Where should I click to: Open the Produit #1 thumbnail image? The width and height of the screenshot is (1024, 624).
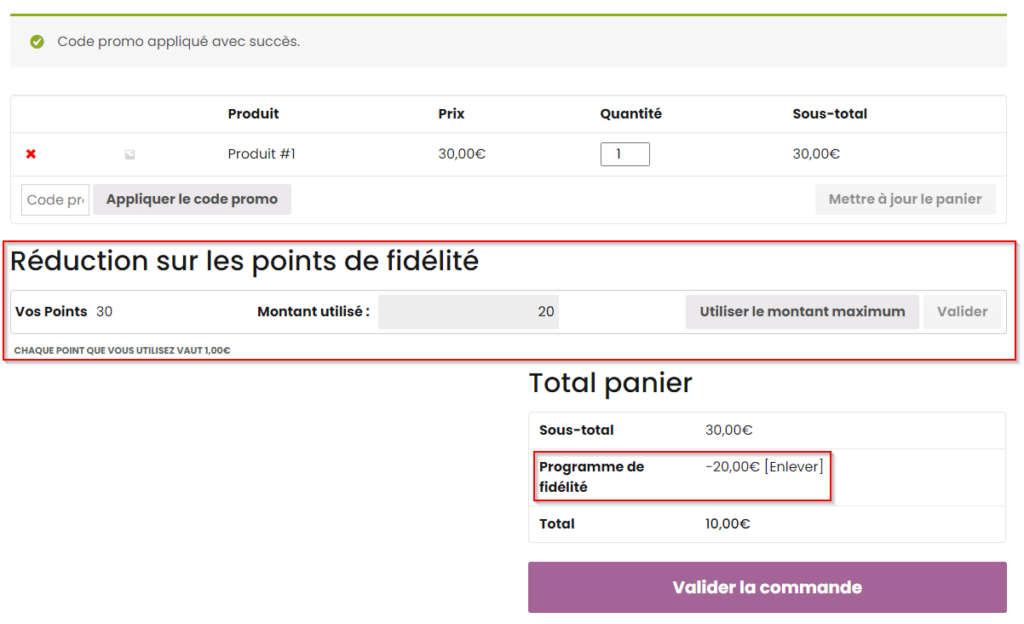click(129, 155)
